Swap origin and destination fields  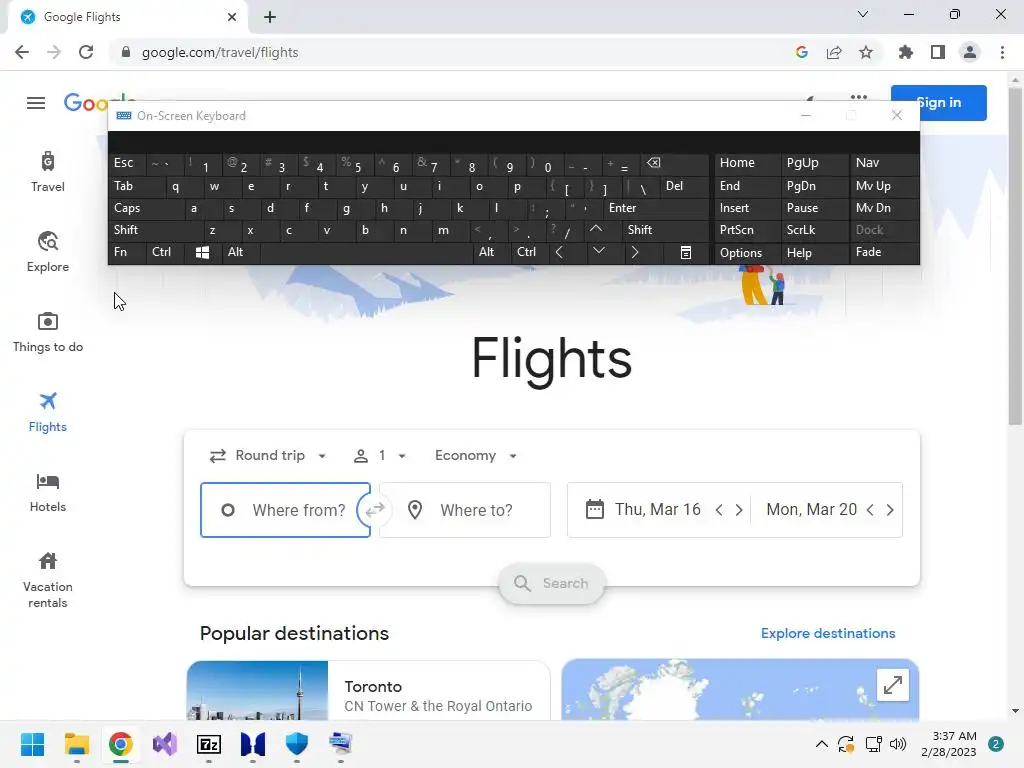375,510
